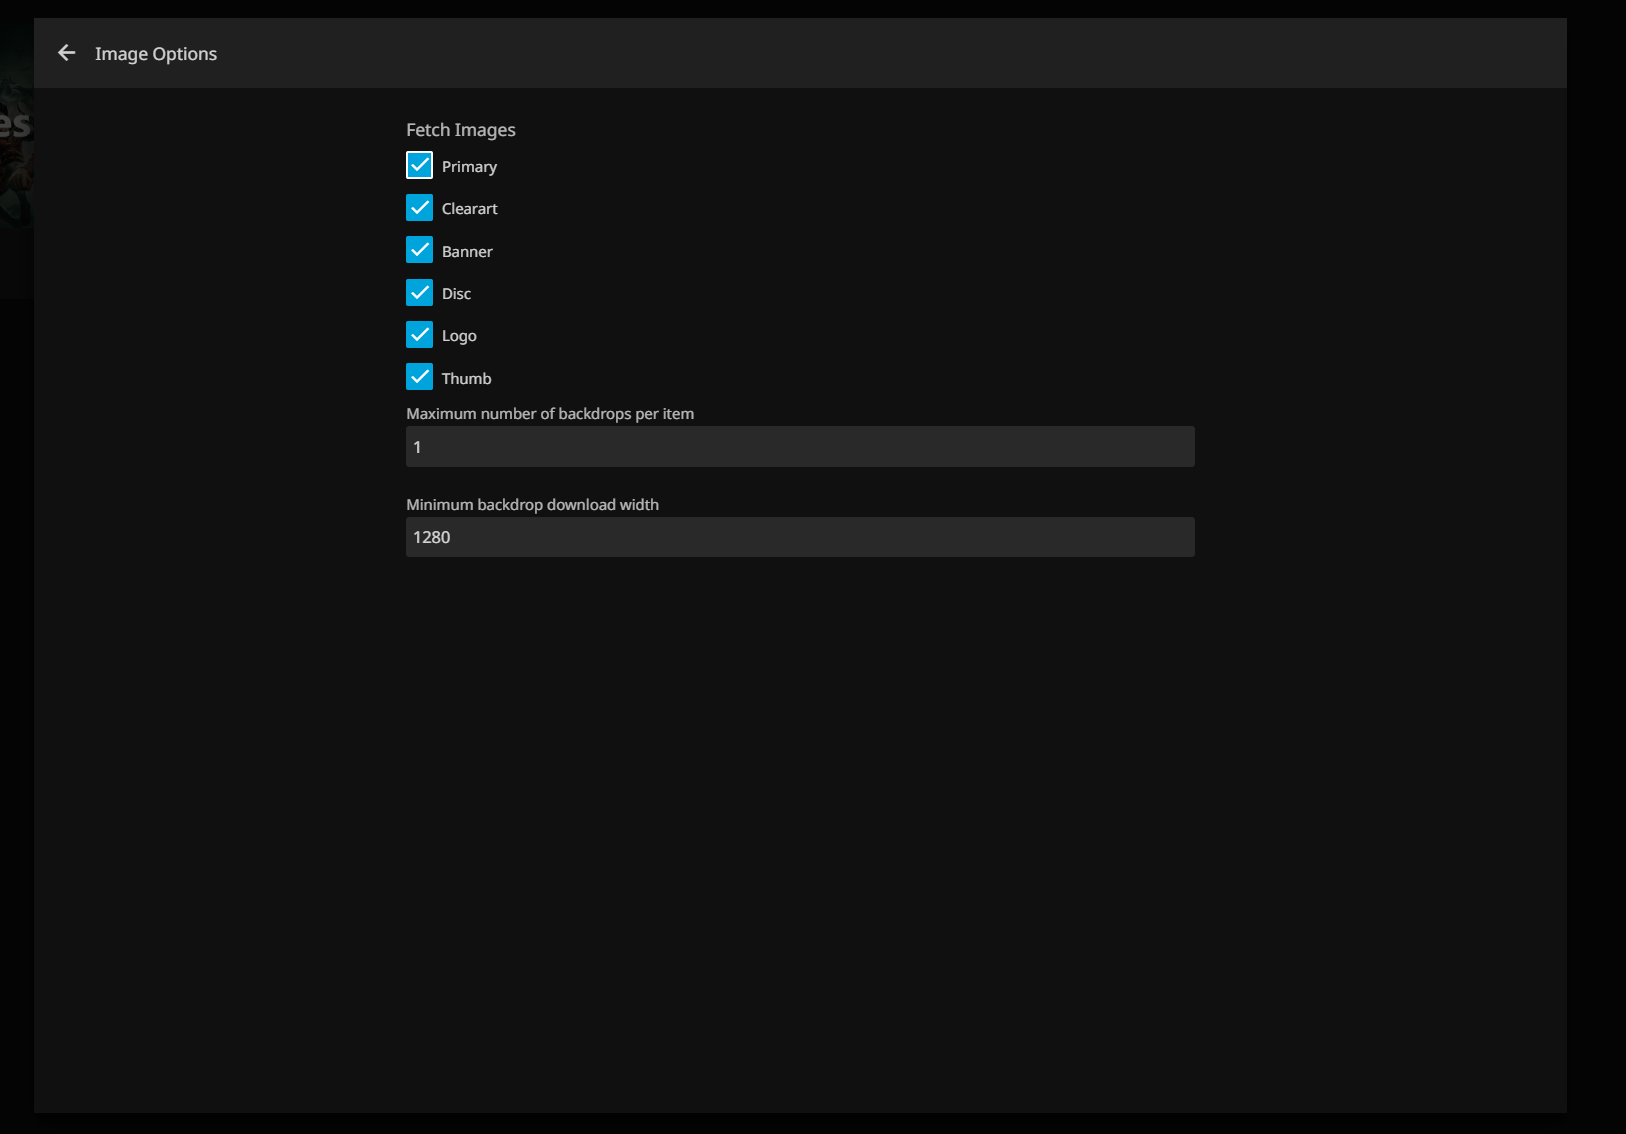Click the 'Image Options' dialog title
Viewport: 1626px width, 1134px height.
tap(156, 54)
